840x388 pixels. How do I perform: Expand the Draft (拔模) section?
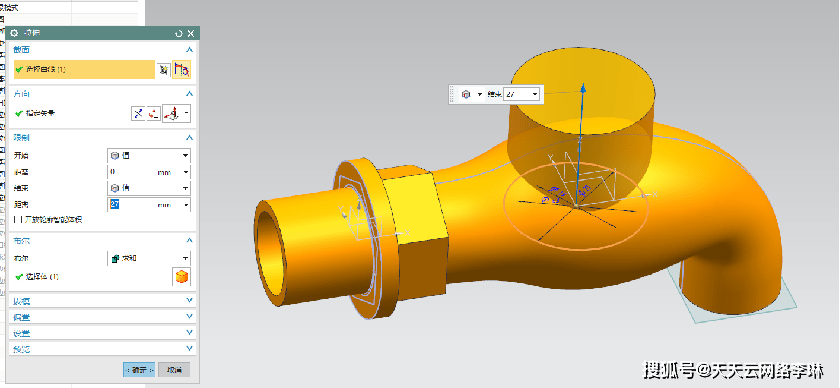pos(102,301)
